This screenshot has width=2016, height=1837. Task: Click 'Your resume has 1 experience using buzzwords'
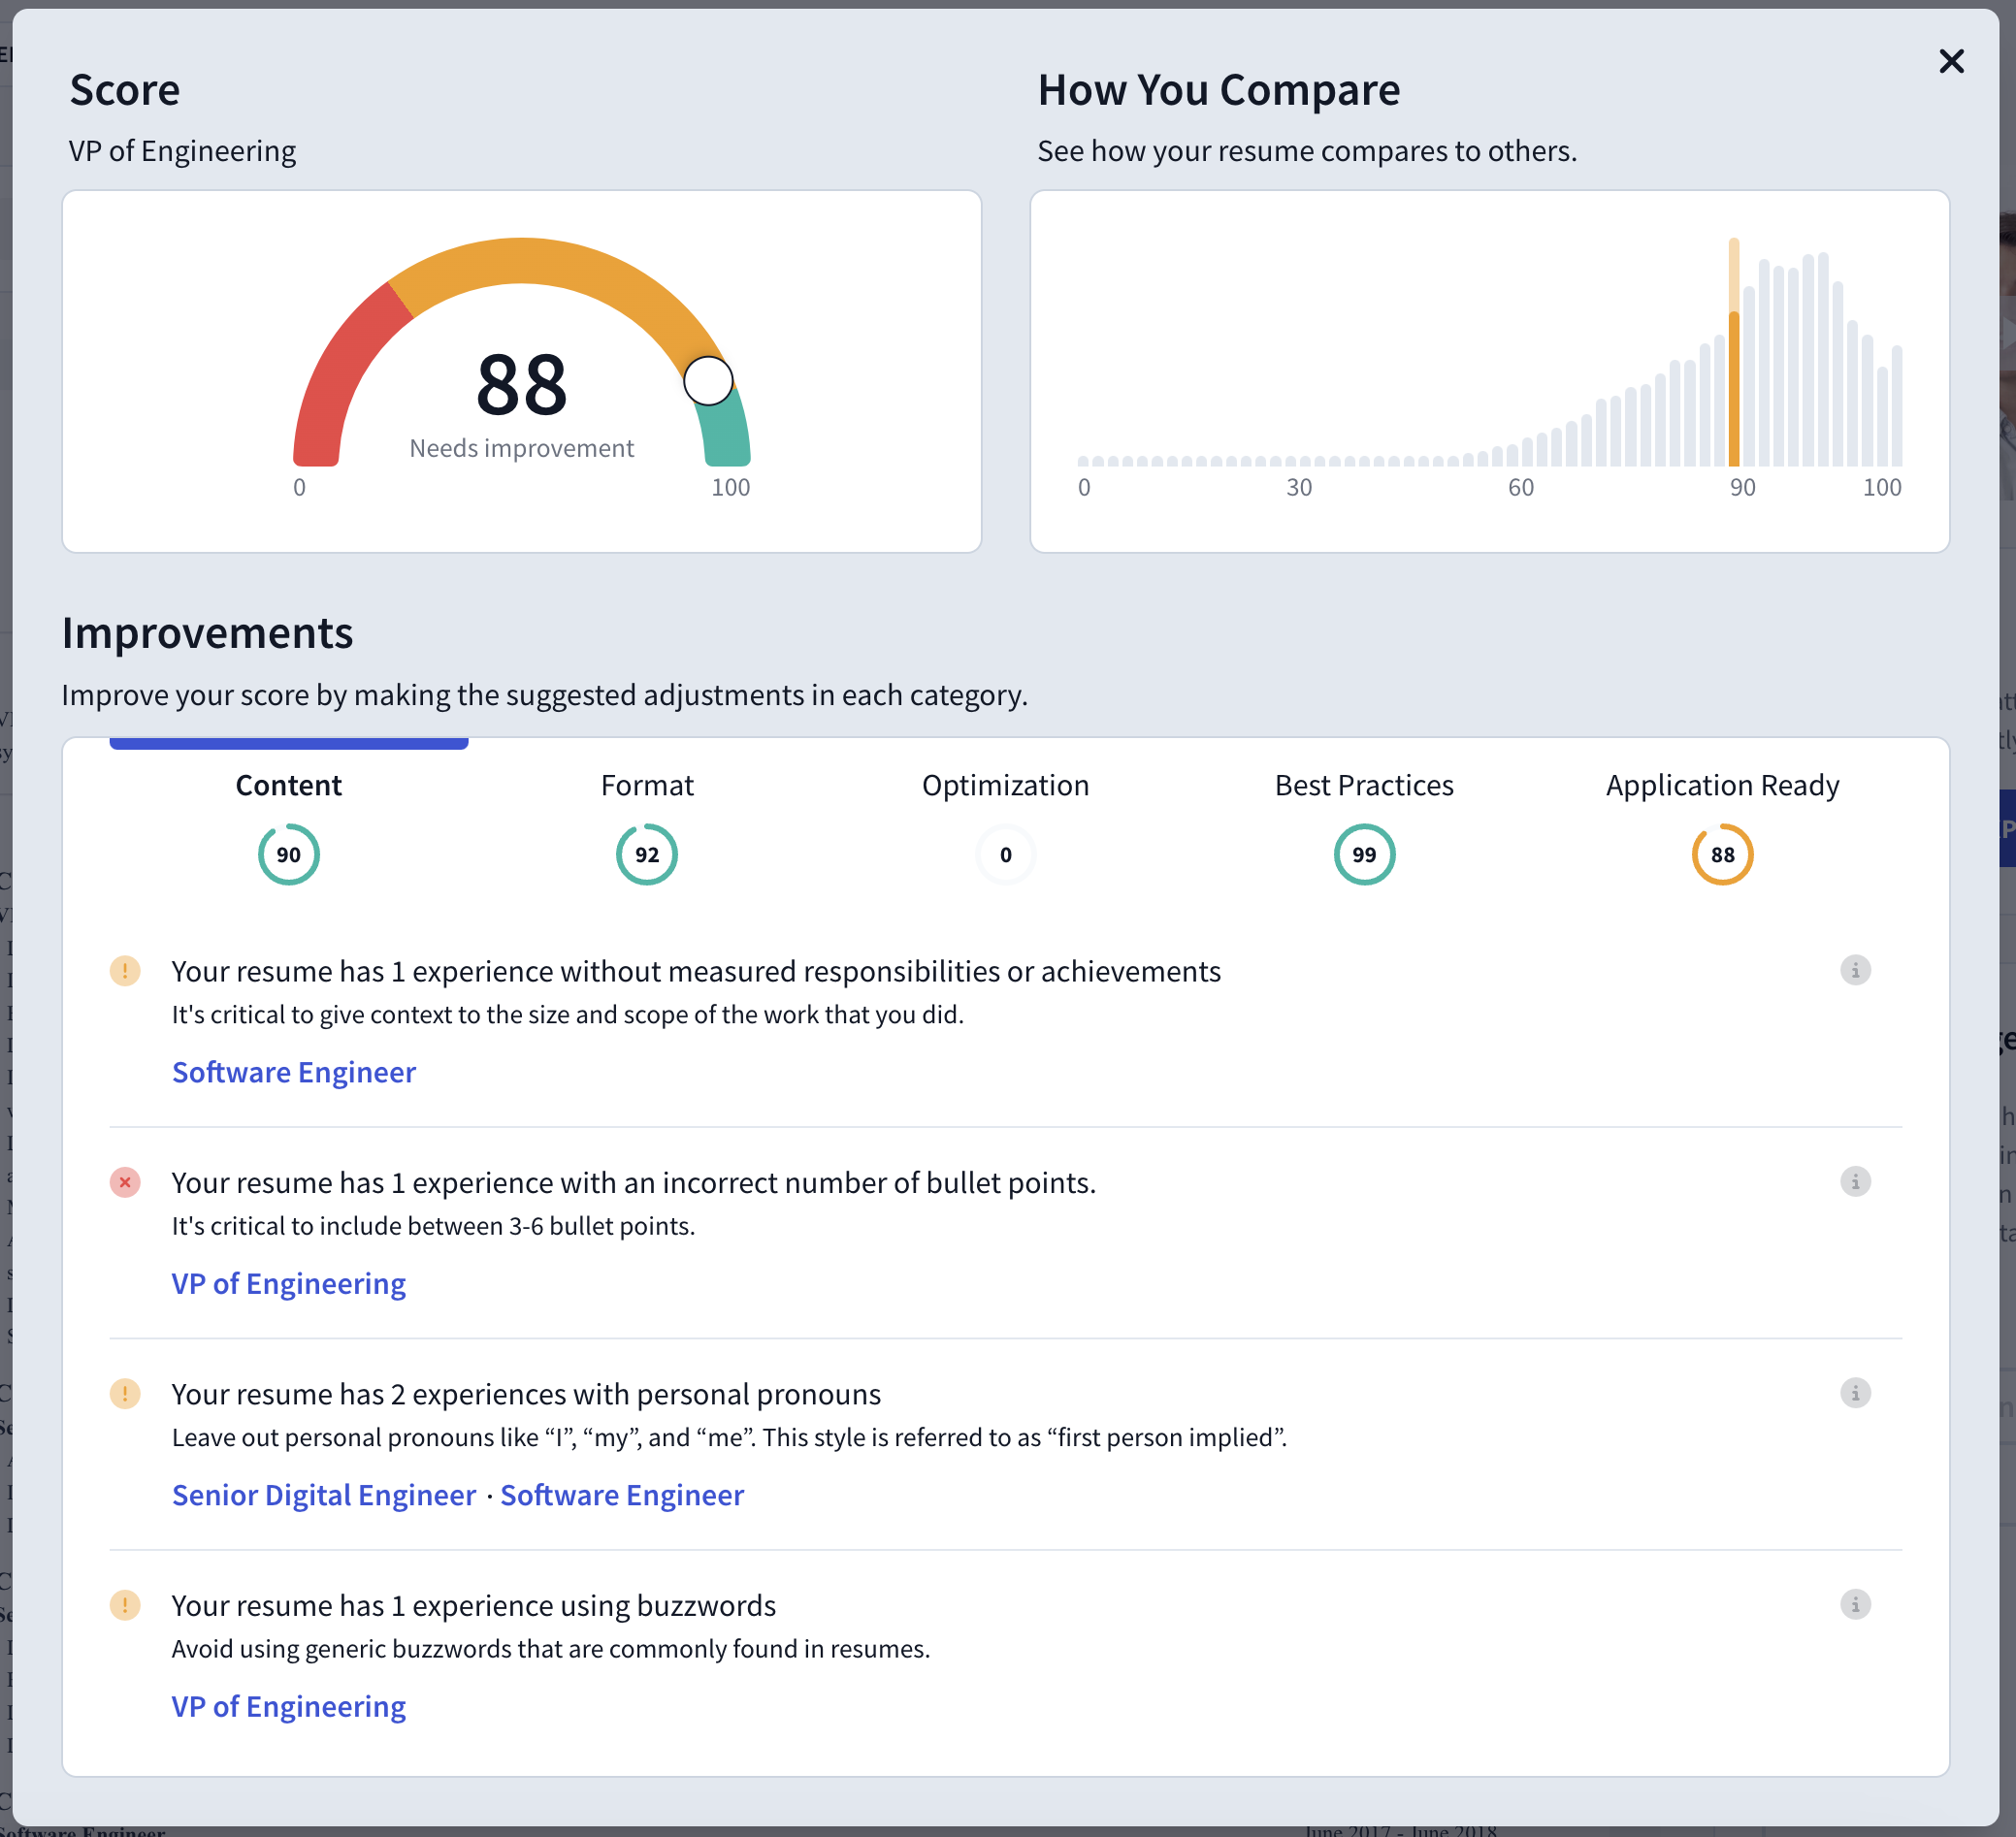click(474, 1605)
